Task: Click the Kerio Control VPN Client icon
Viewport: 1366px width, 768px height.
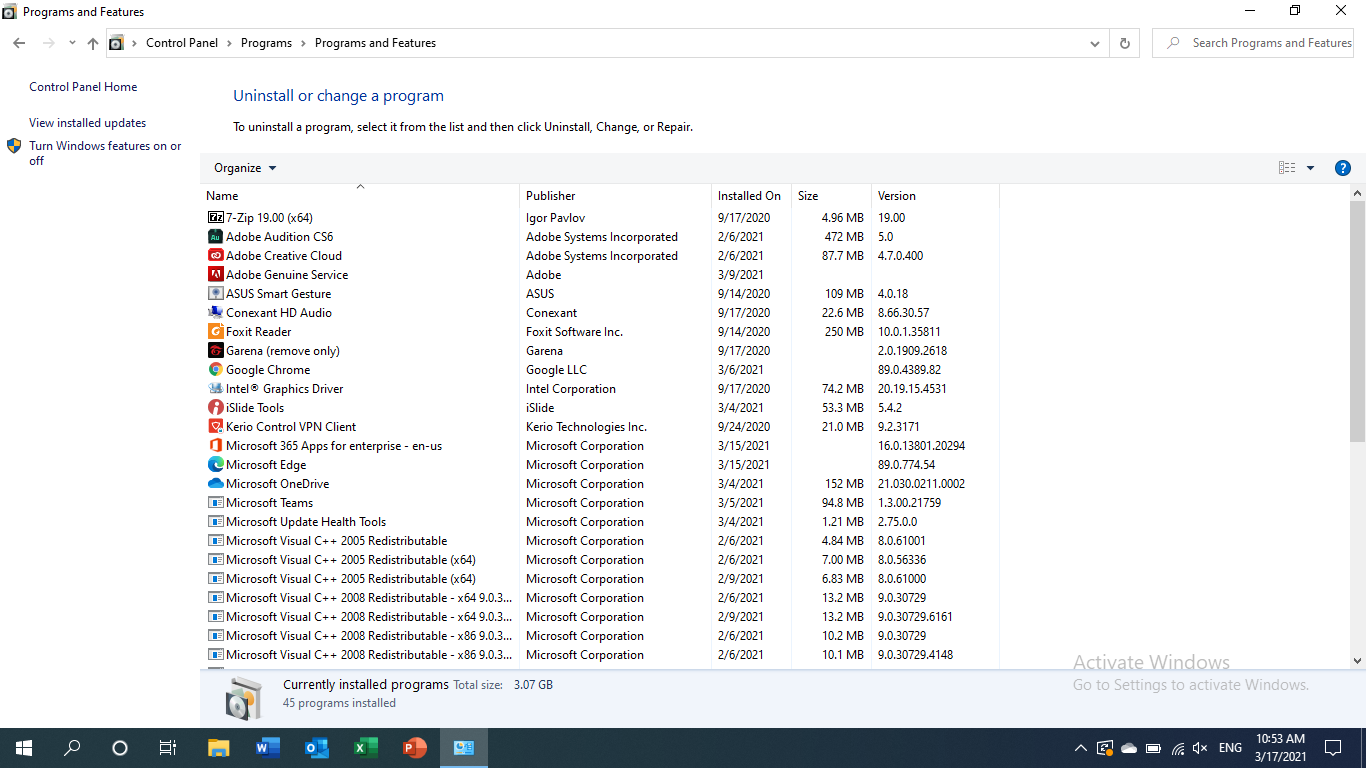Action: (x=215, y=426)
